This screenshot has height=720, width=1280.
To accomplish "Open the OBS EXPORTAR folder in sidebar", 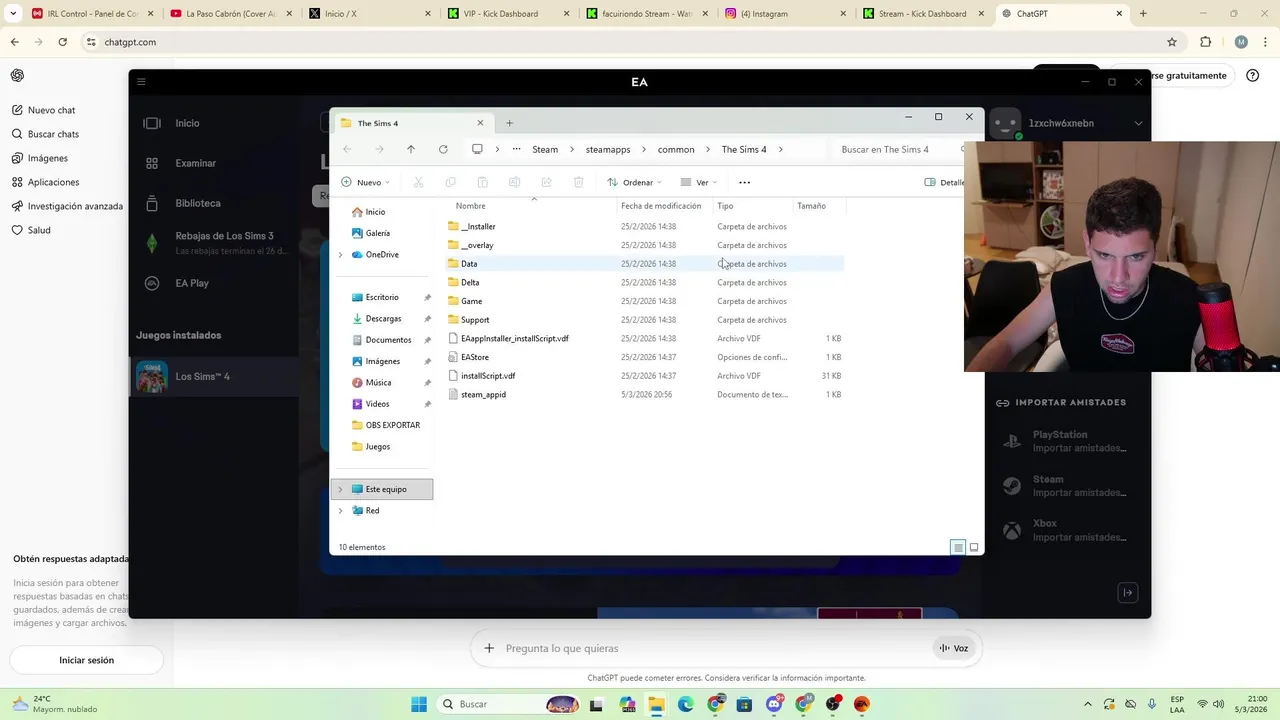I will coord(392,425).
